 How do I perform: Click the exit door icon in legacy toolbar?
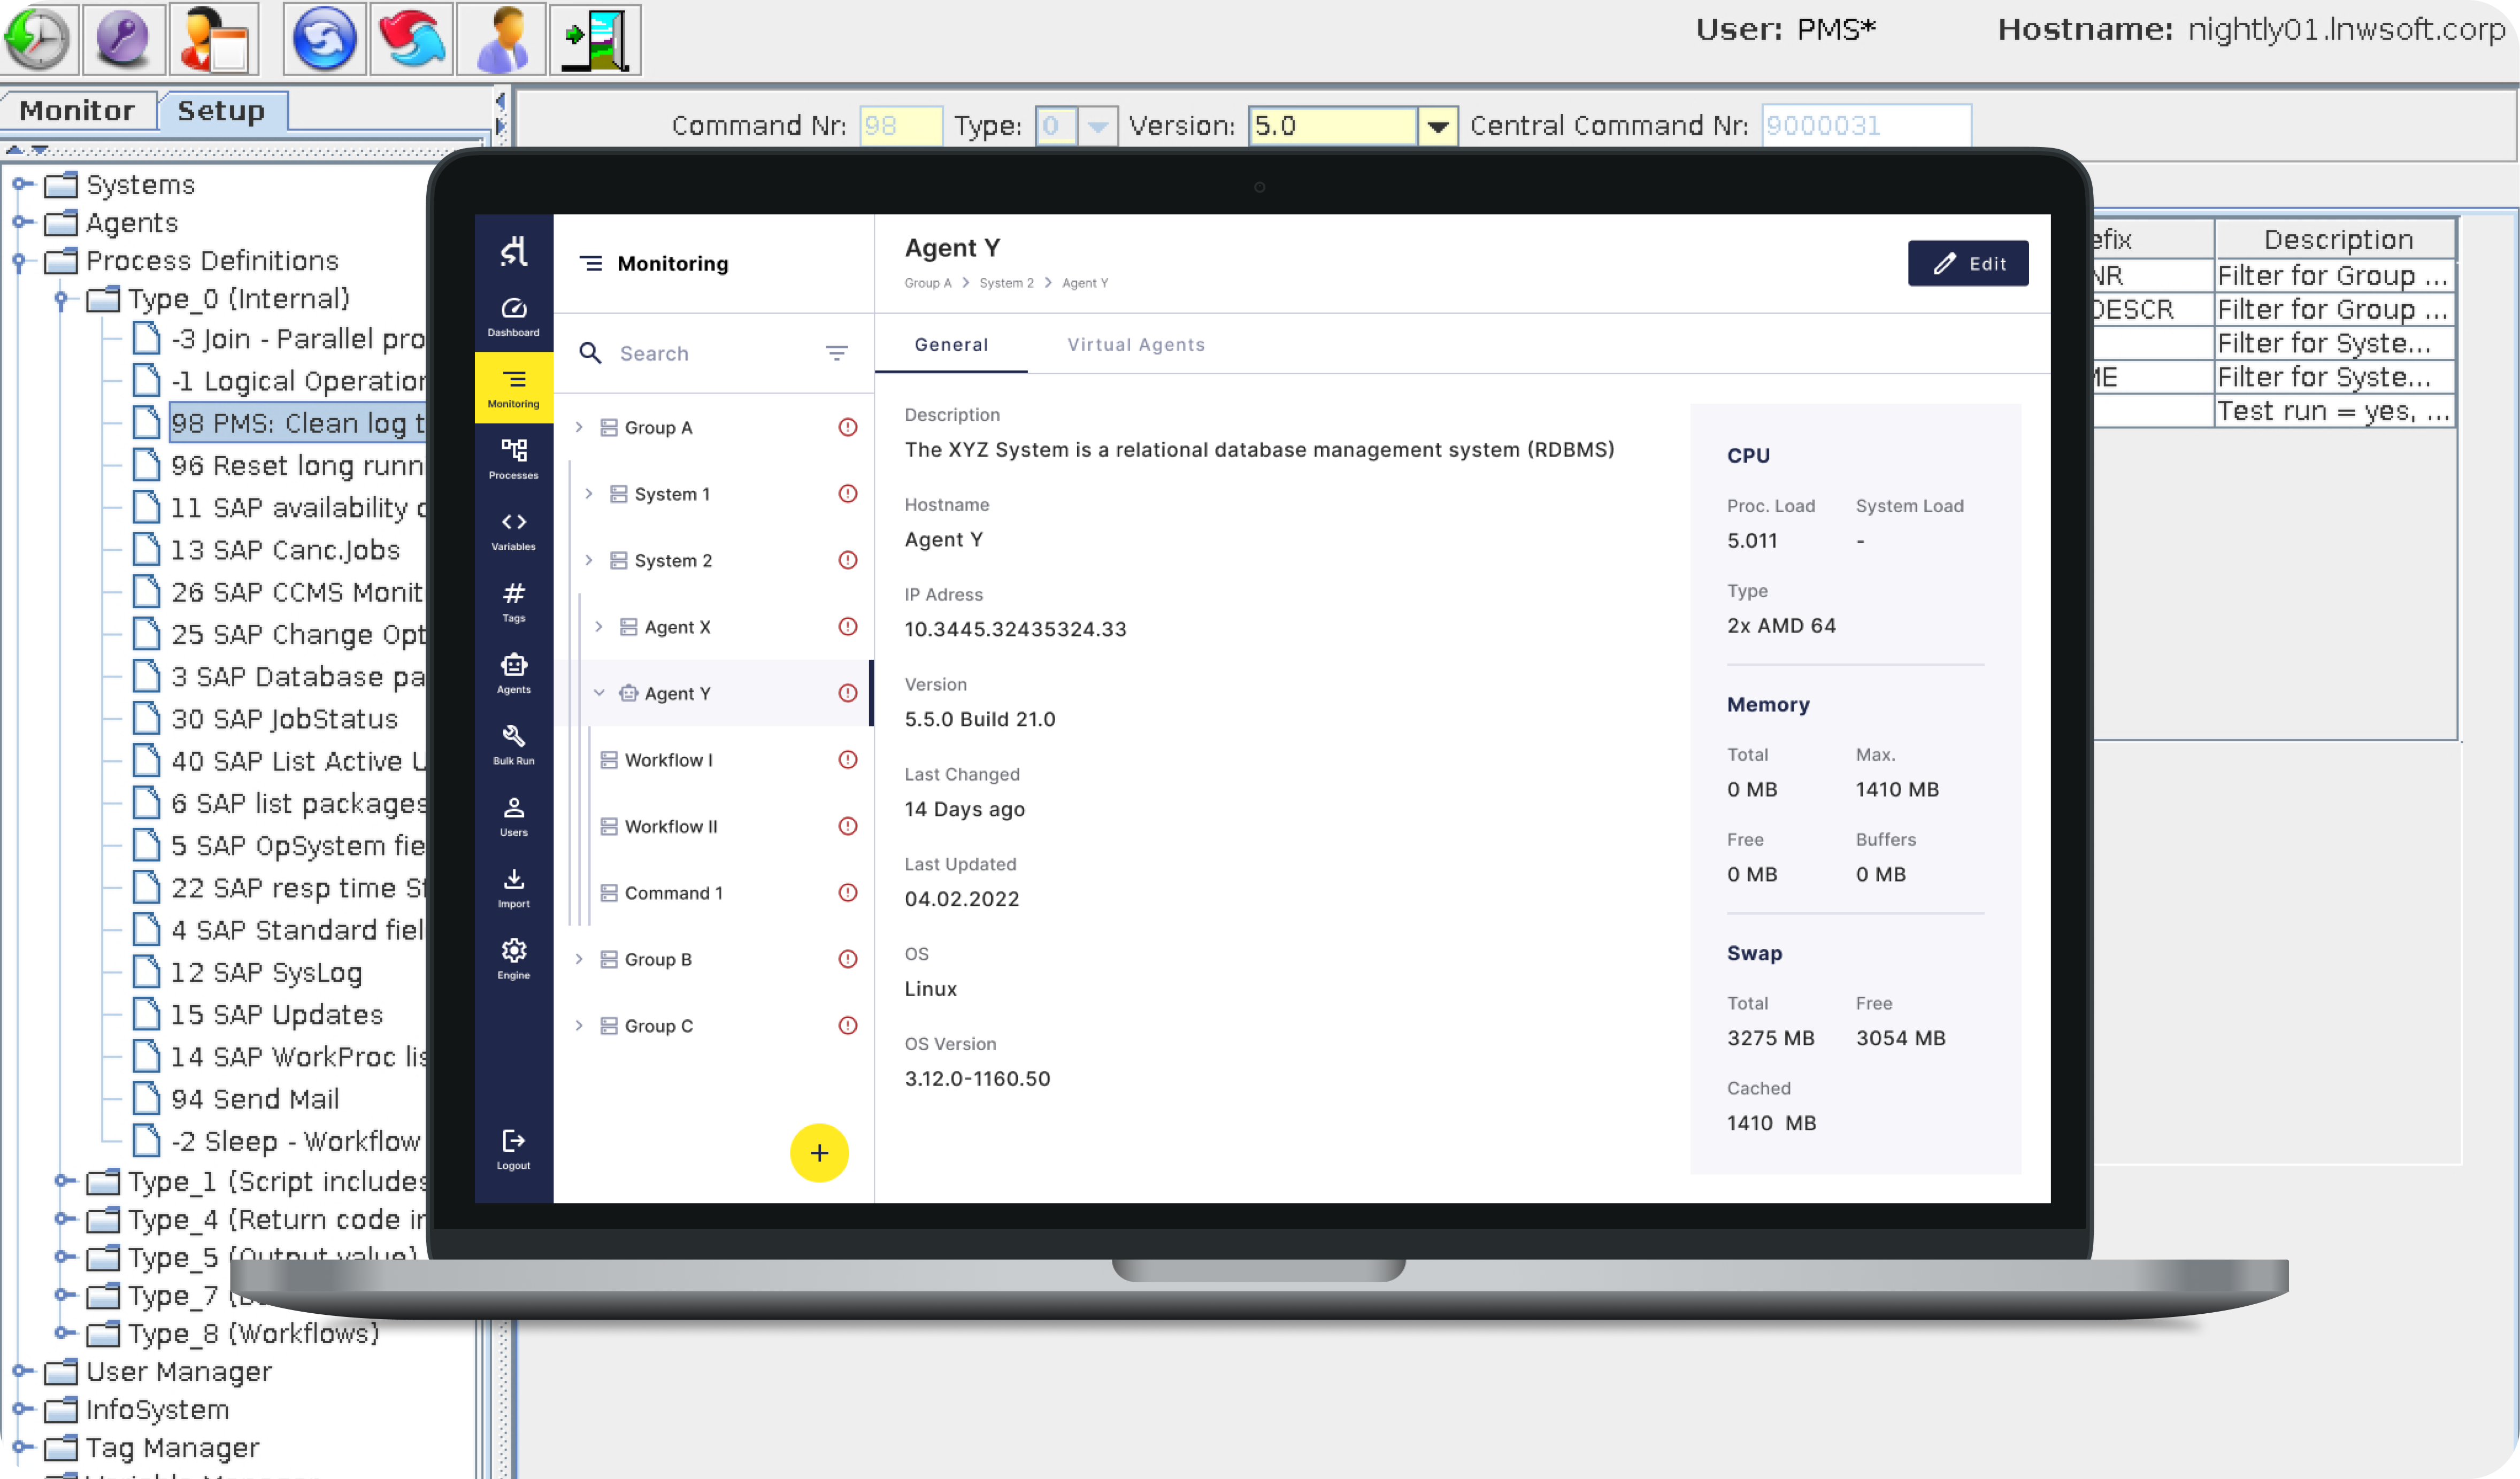[x=595, y=39]
